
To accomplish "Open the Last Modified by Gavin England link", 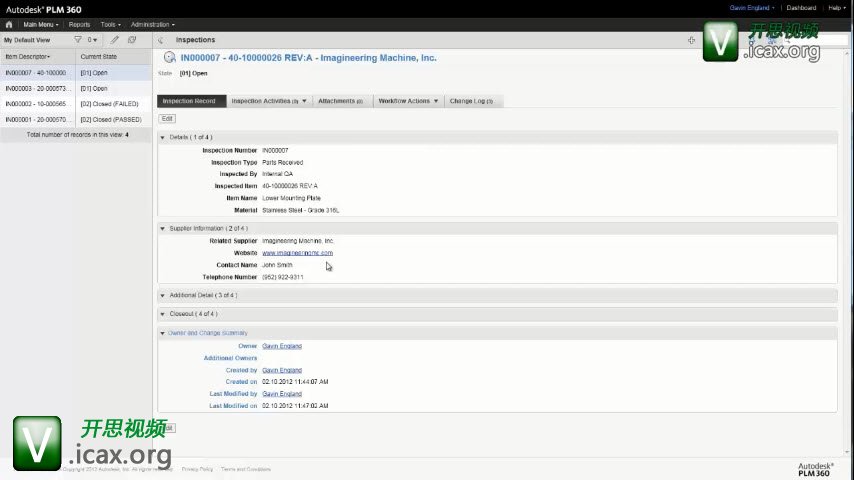I will click(x=282, y=393).
